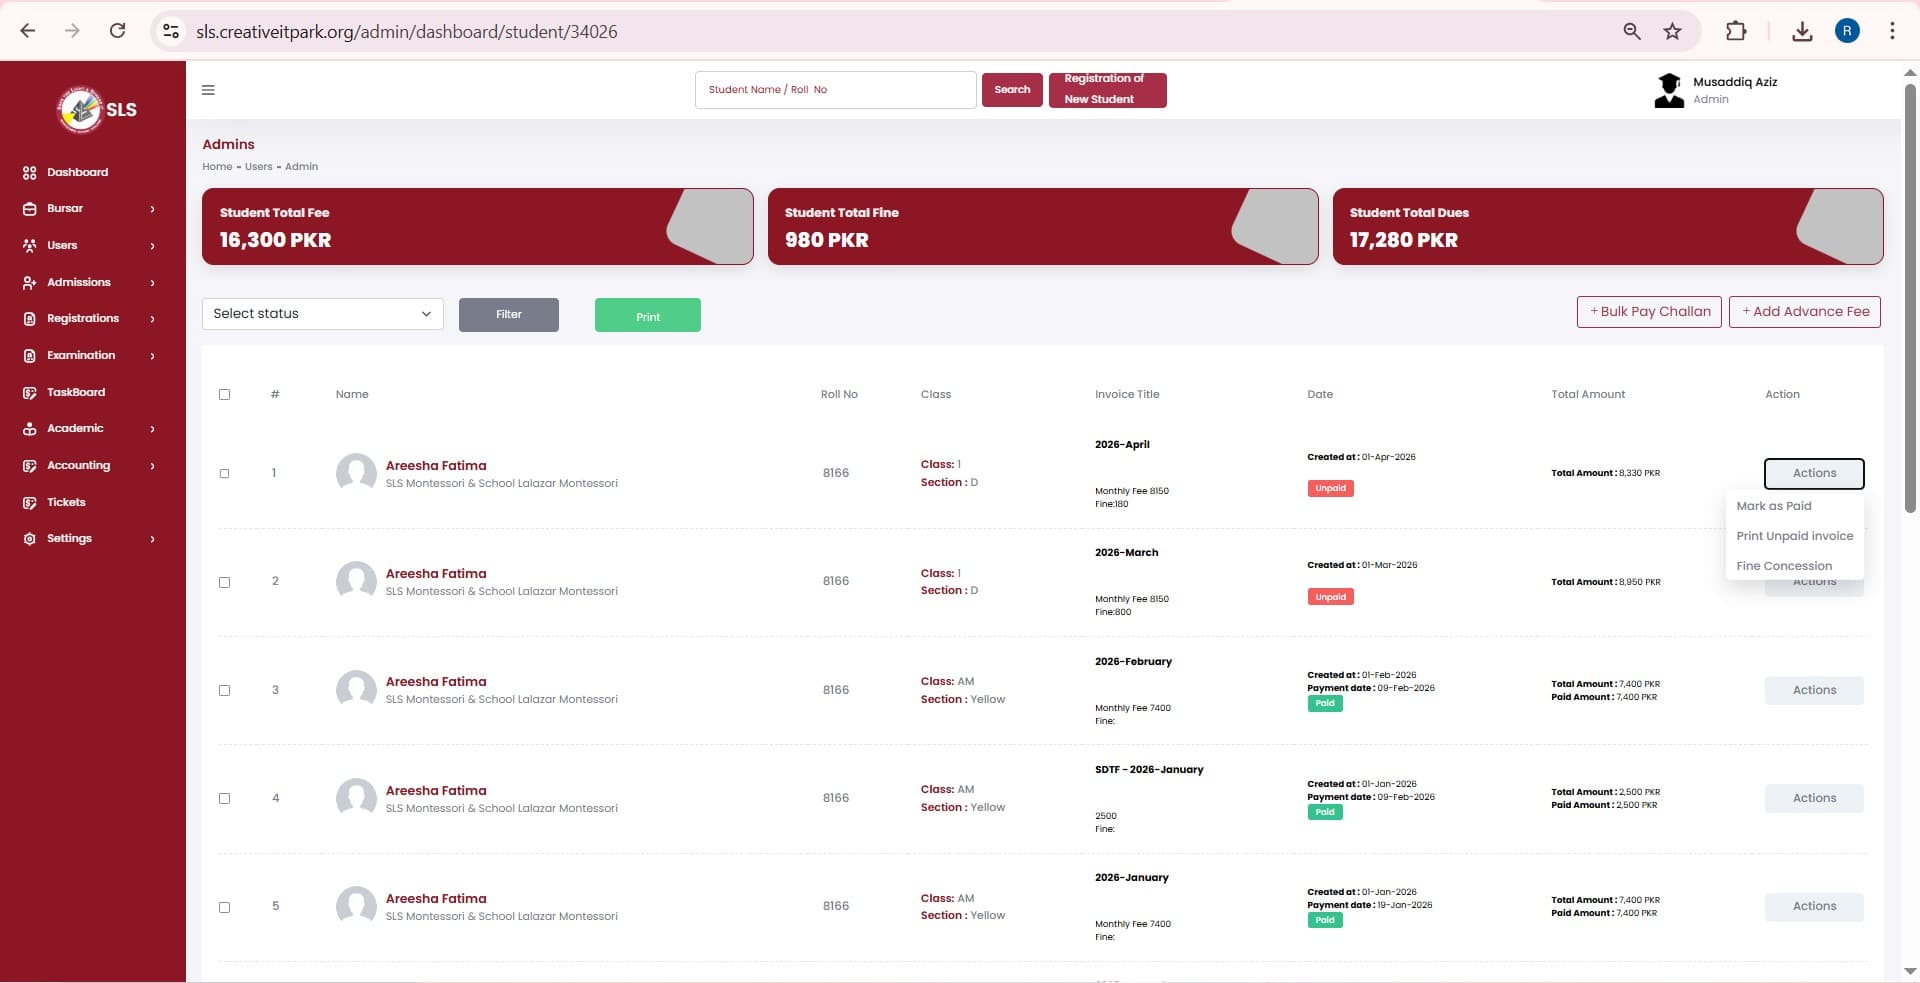Select Fine Concession from the Actions menu
1920x983 pixels.
(1784, 566)
